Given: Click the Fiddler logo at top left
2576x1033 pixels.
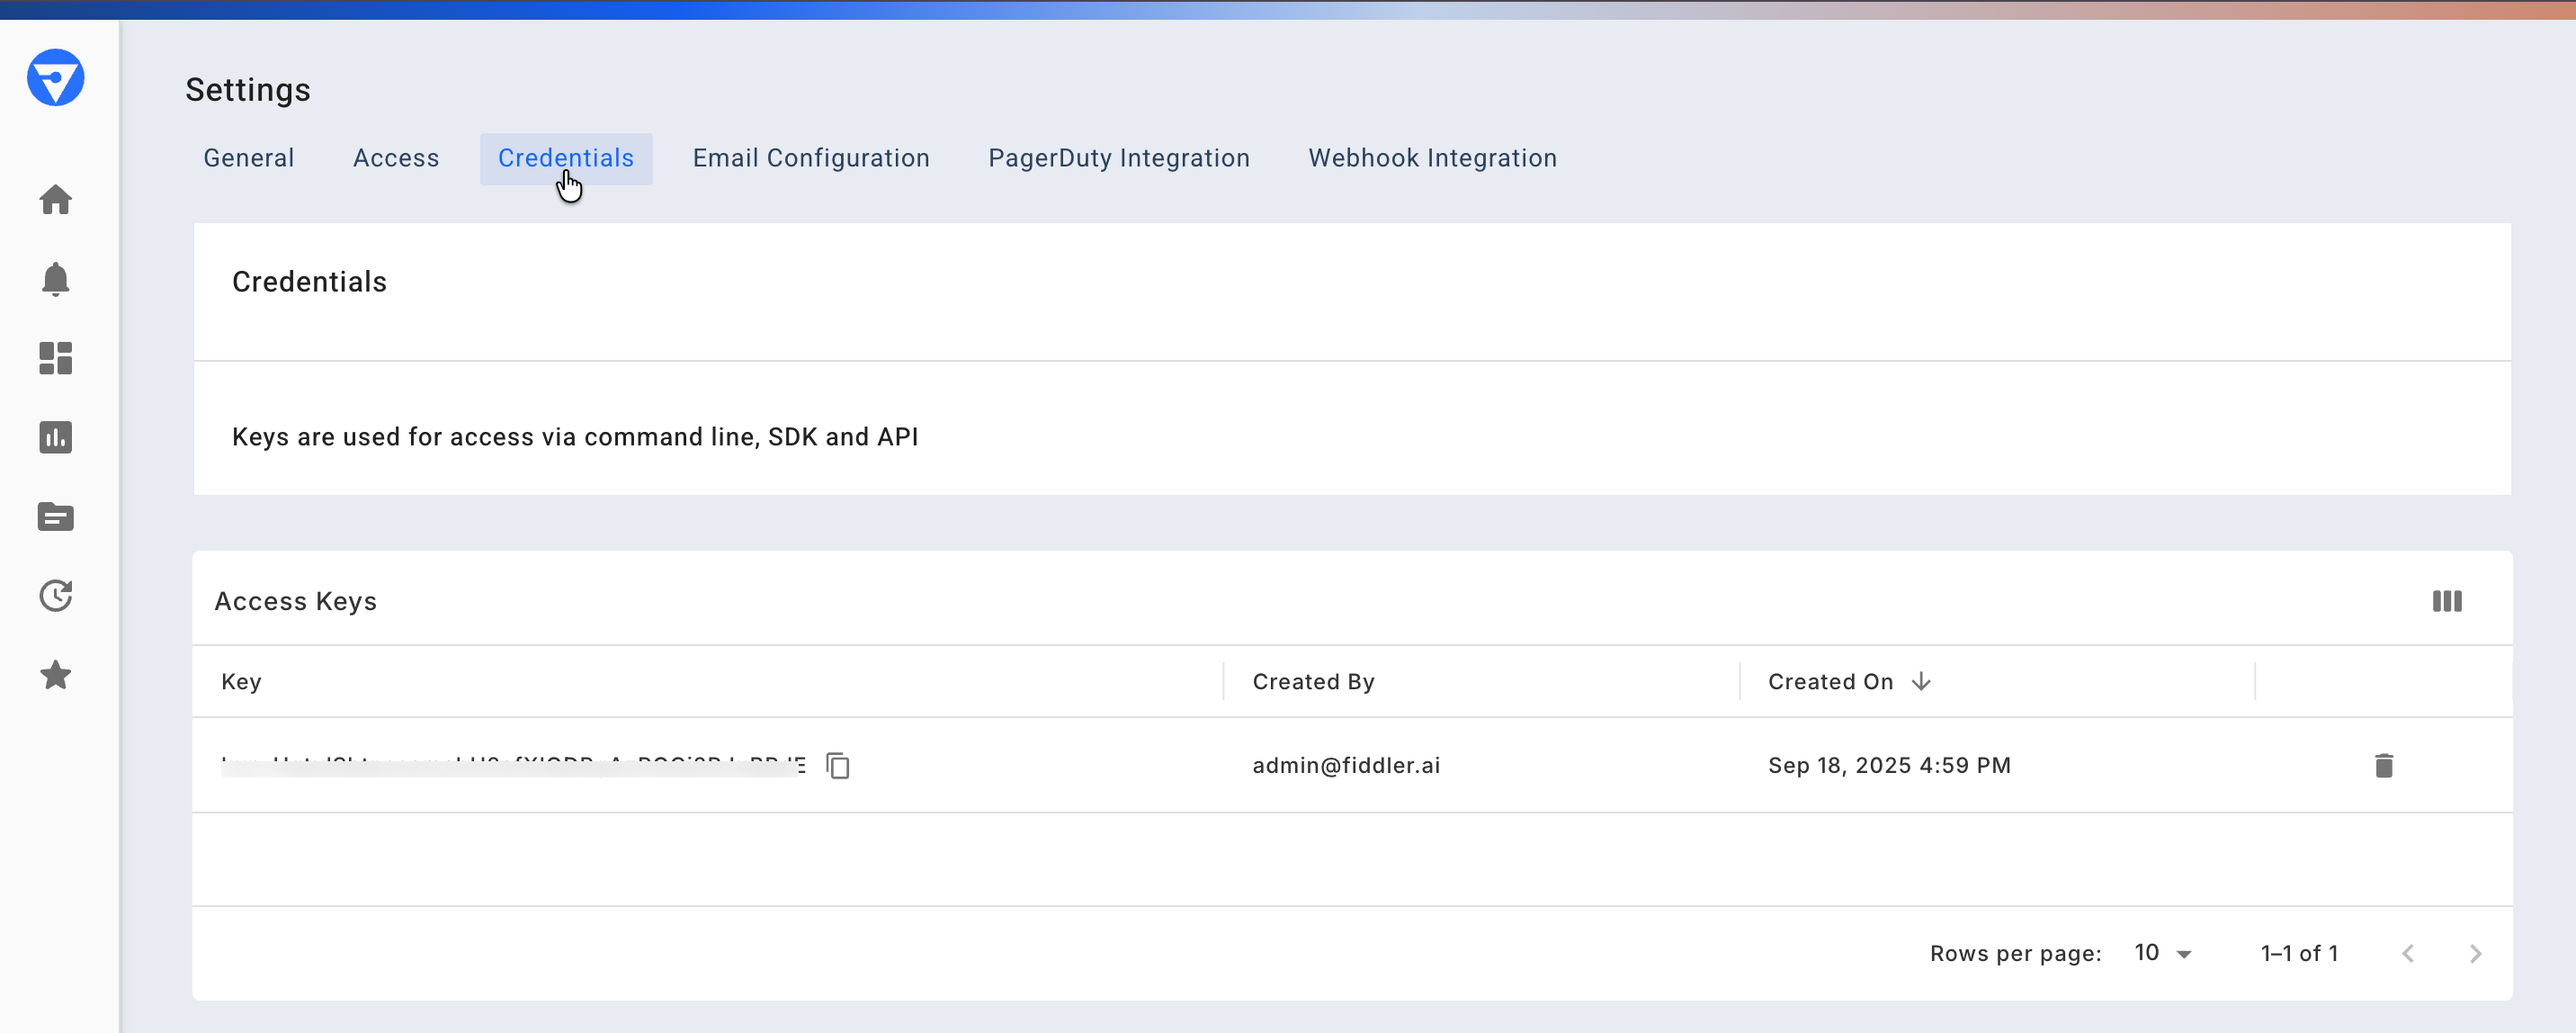Looking at the screenshot, I should (x=56, y=78).
